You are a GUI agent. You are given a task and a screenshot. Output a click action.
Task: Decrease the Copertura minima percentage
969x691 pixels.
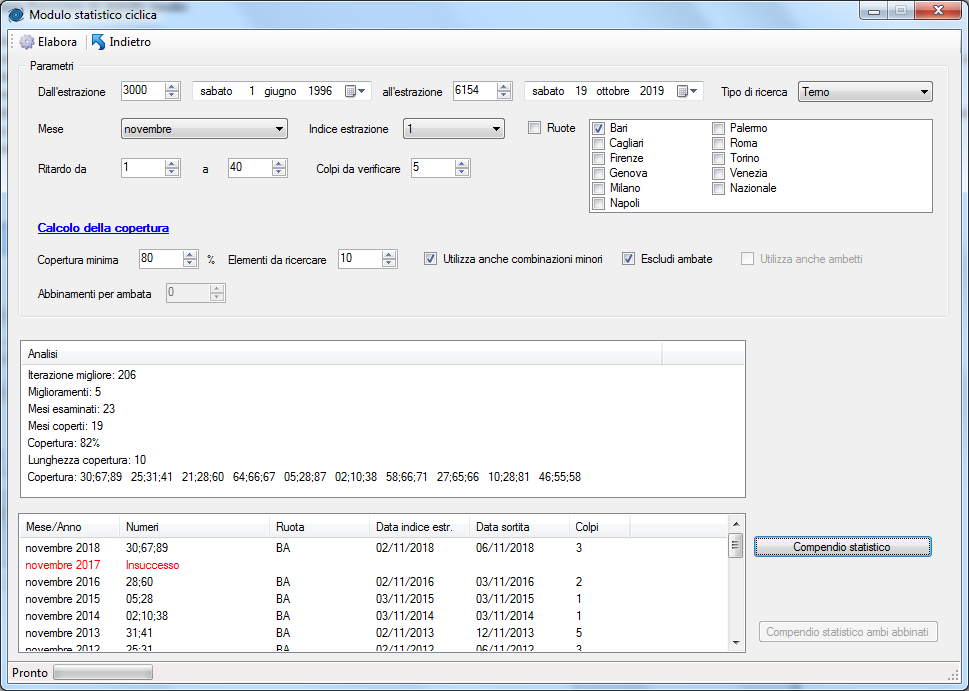pos(190,263)
